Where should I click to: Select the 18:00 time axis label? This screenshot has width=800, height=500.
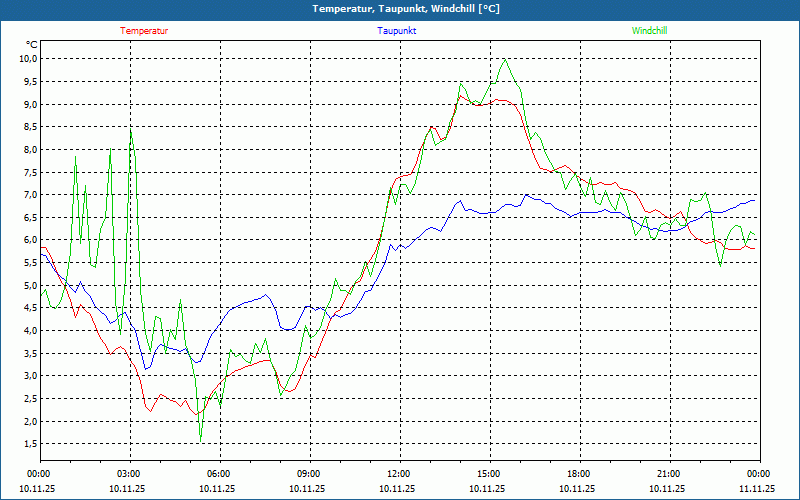(578, 474)
